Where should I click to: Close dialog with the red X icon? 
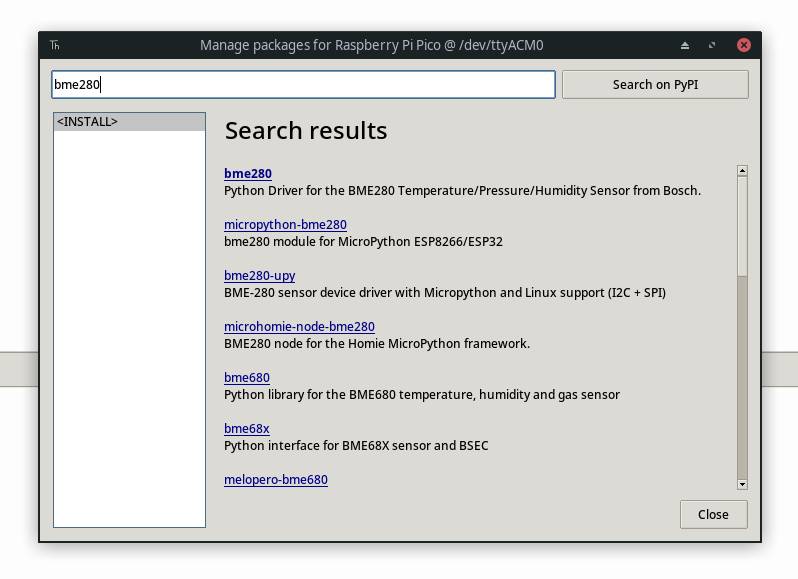pyautogui.click(x=744, y=45)
